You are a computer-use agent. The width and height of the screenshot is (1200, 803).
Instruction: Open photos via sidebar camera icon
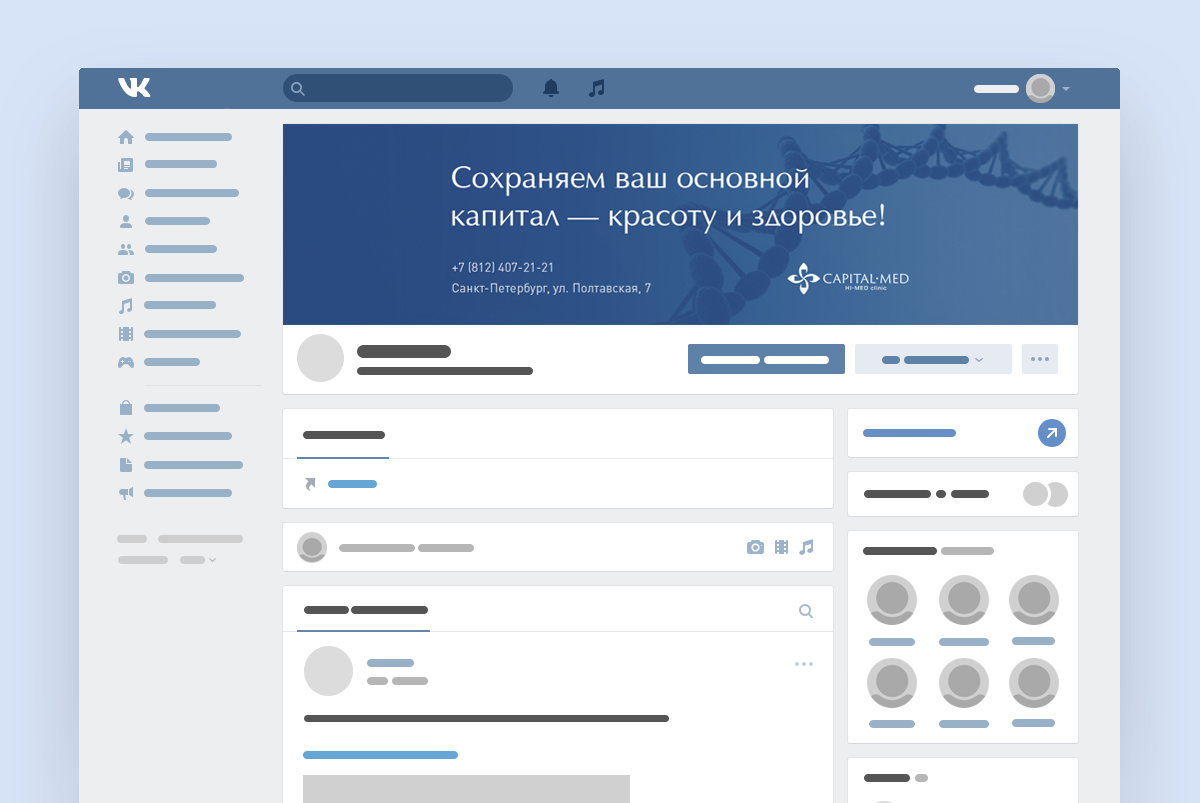tap(126, 278)
